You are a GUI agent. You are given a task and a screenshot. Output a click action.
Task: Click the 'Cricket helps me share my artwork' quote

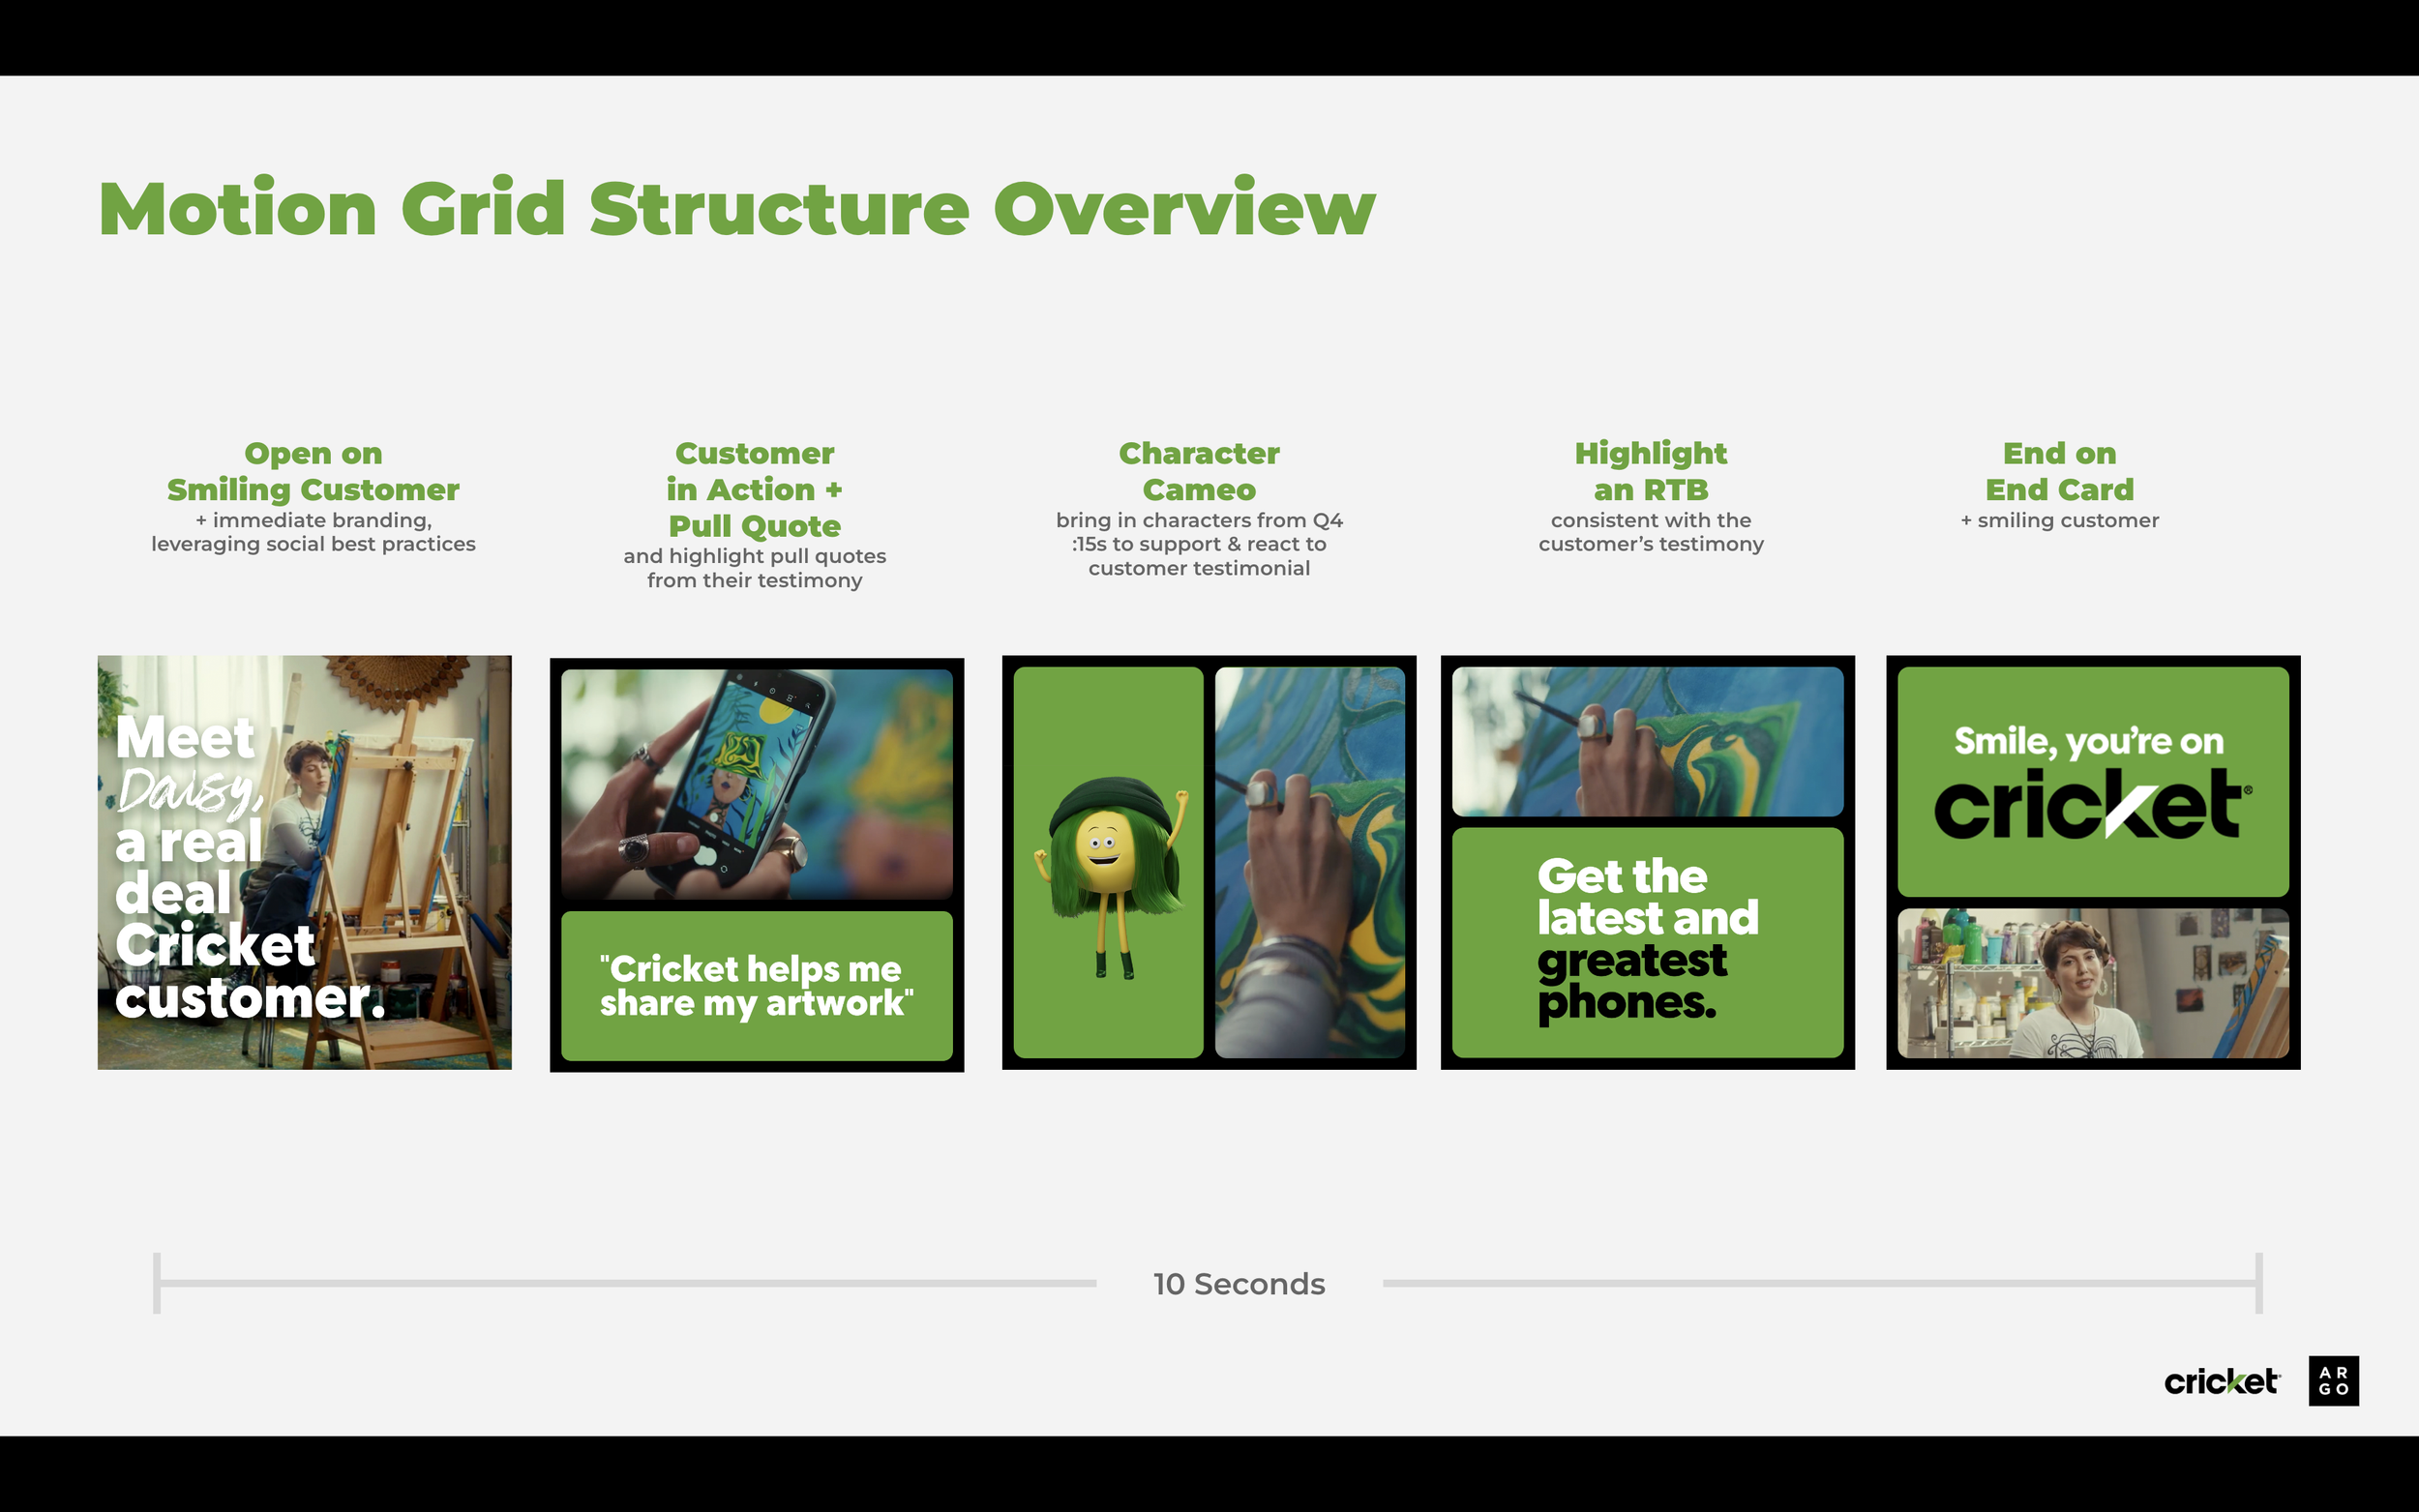pyautogui.click(x=756, y=986)
